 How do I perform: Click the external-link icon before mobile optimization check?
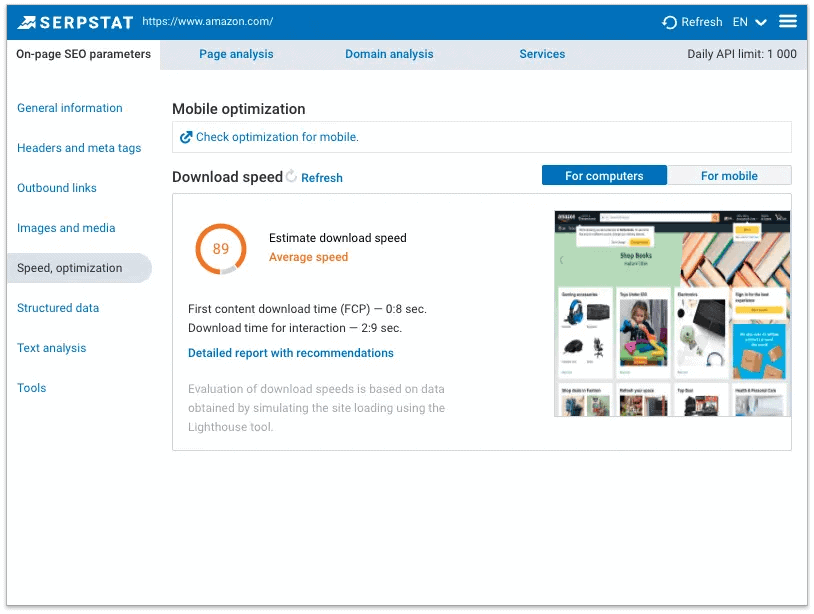coord(185,136)
